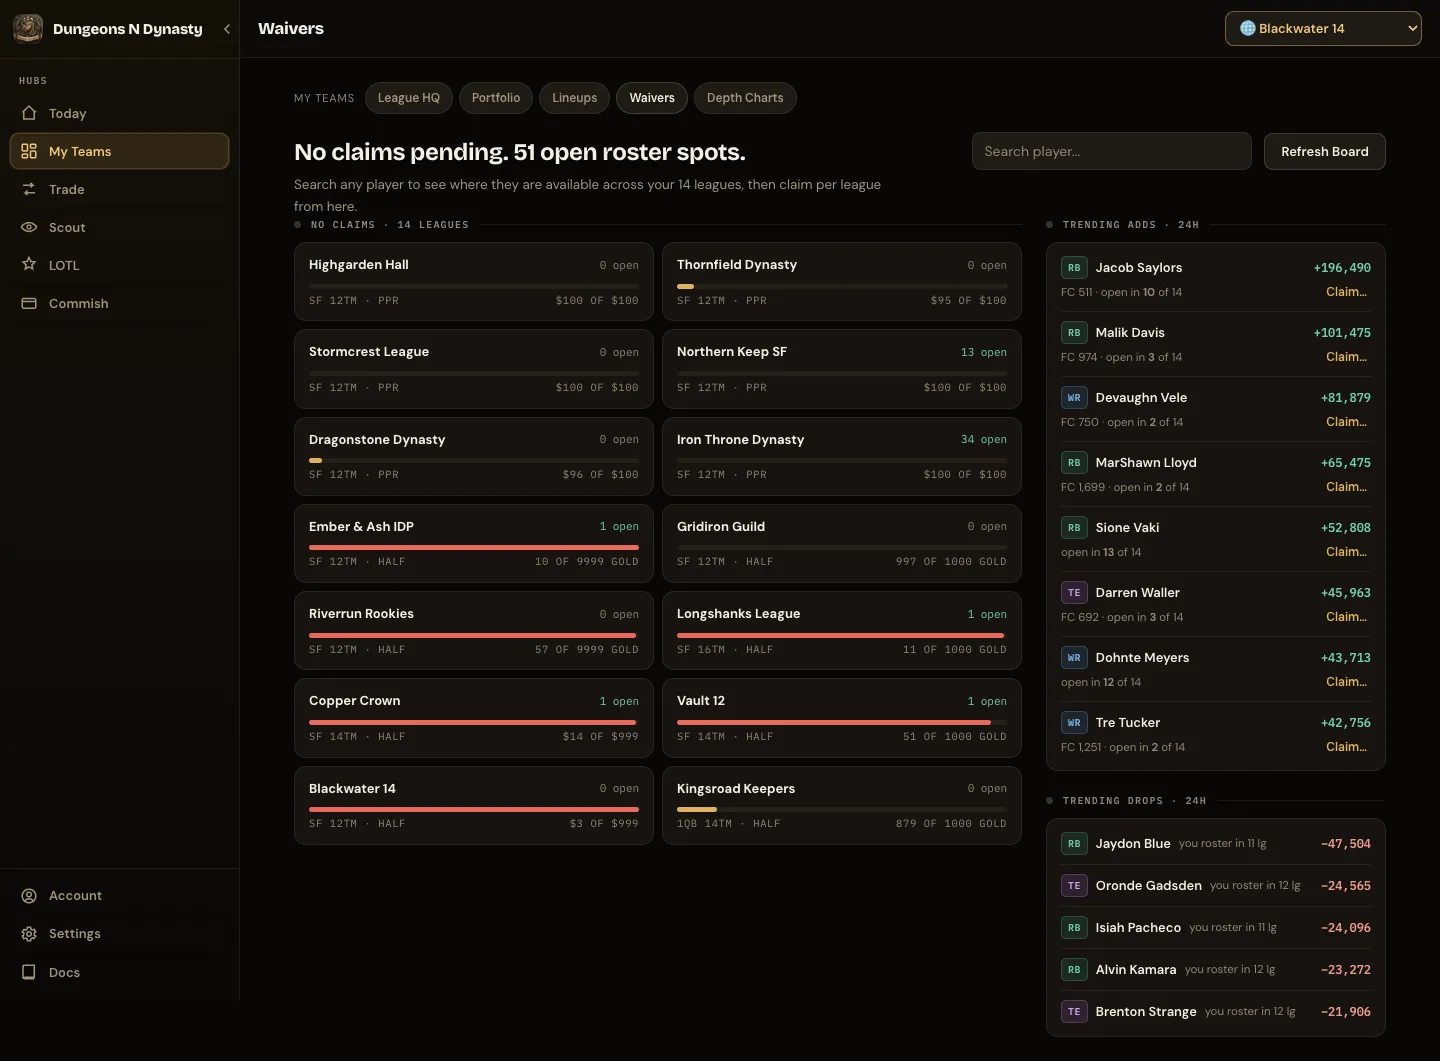Click Northern Keep SF 13 open count

[983, 352]
